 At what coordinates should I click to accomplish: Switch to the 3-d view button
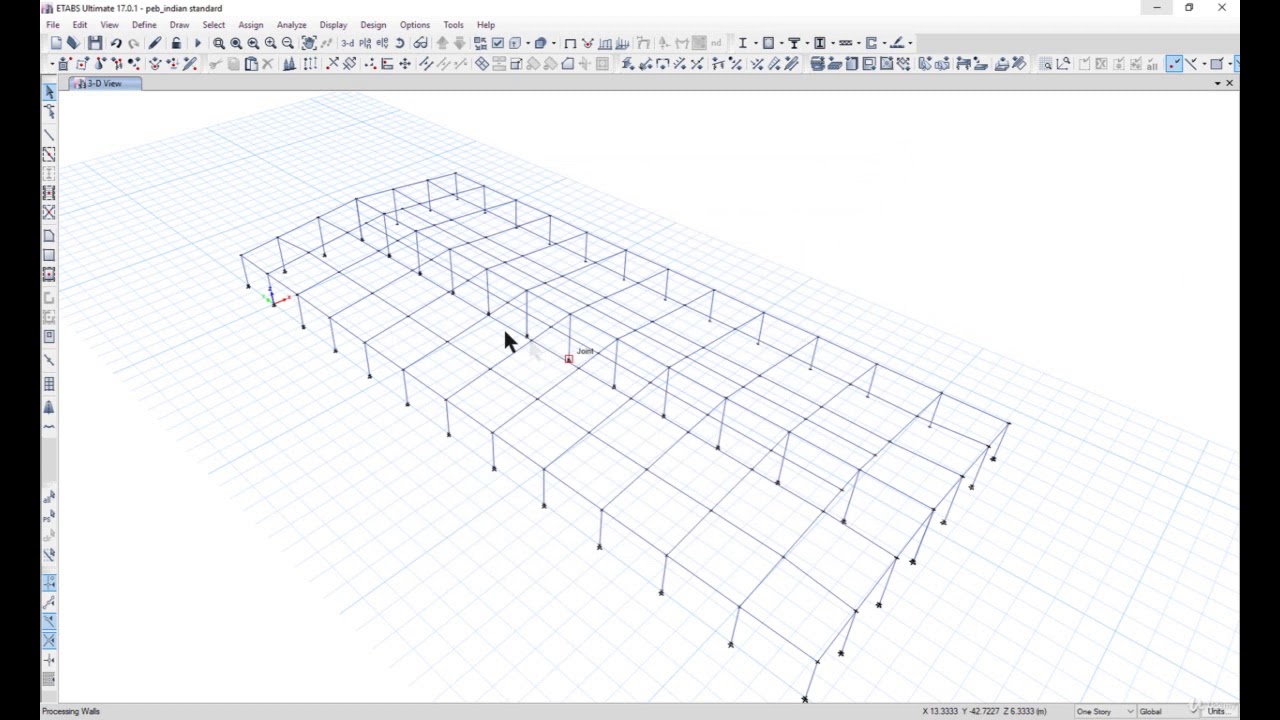[x=347, y=43]
